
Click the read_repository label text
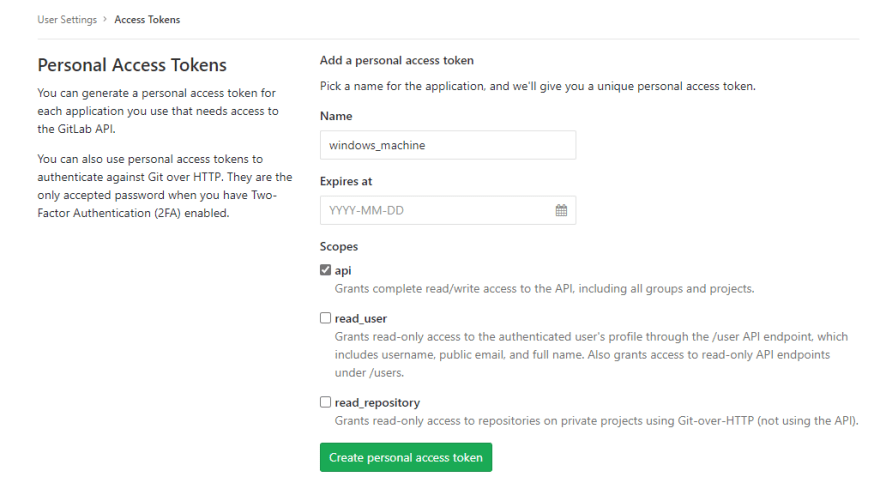[377, 403]
